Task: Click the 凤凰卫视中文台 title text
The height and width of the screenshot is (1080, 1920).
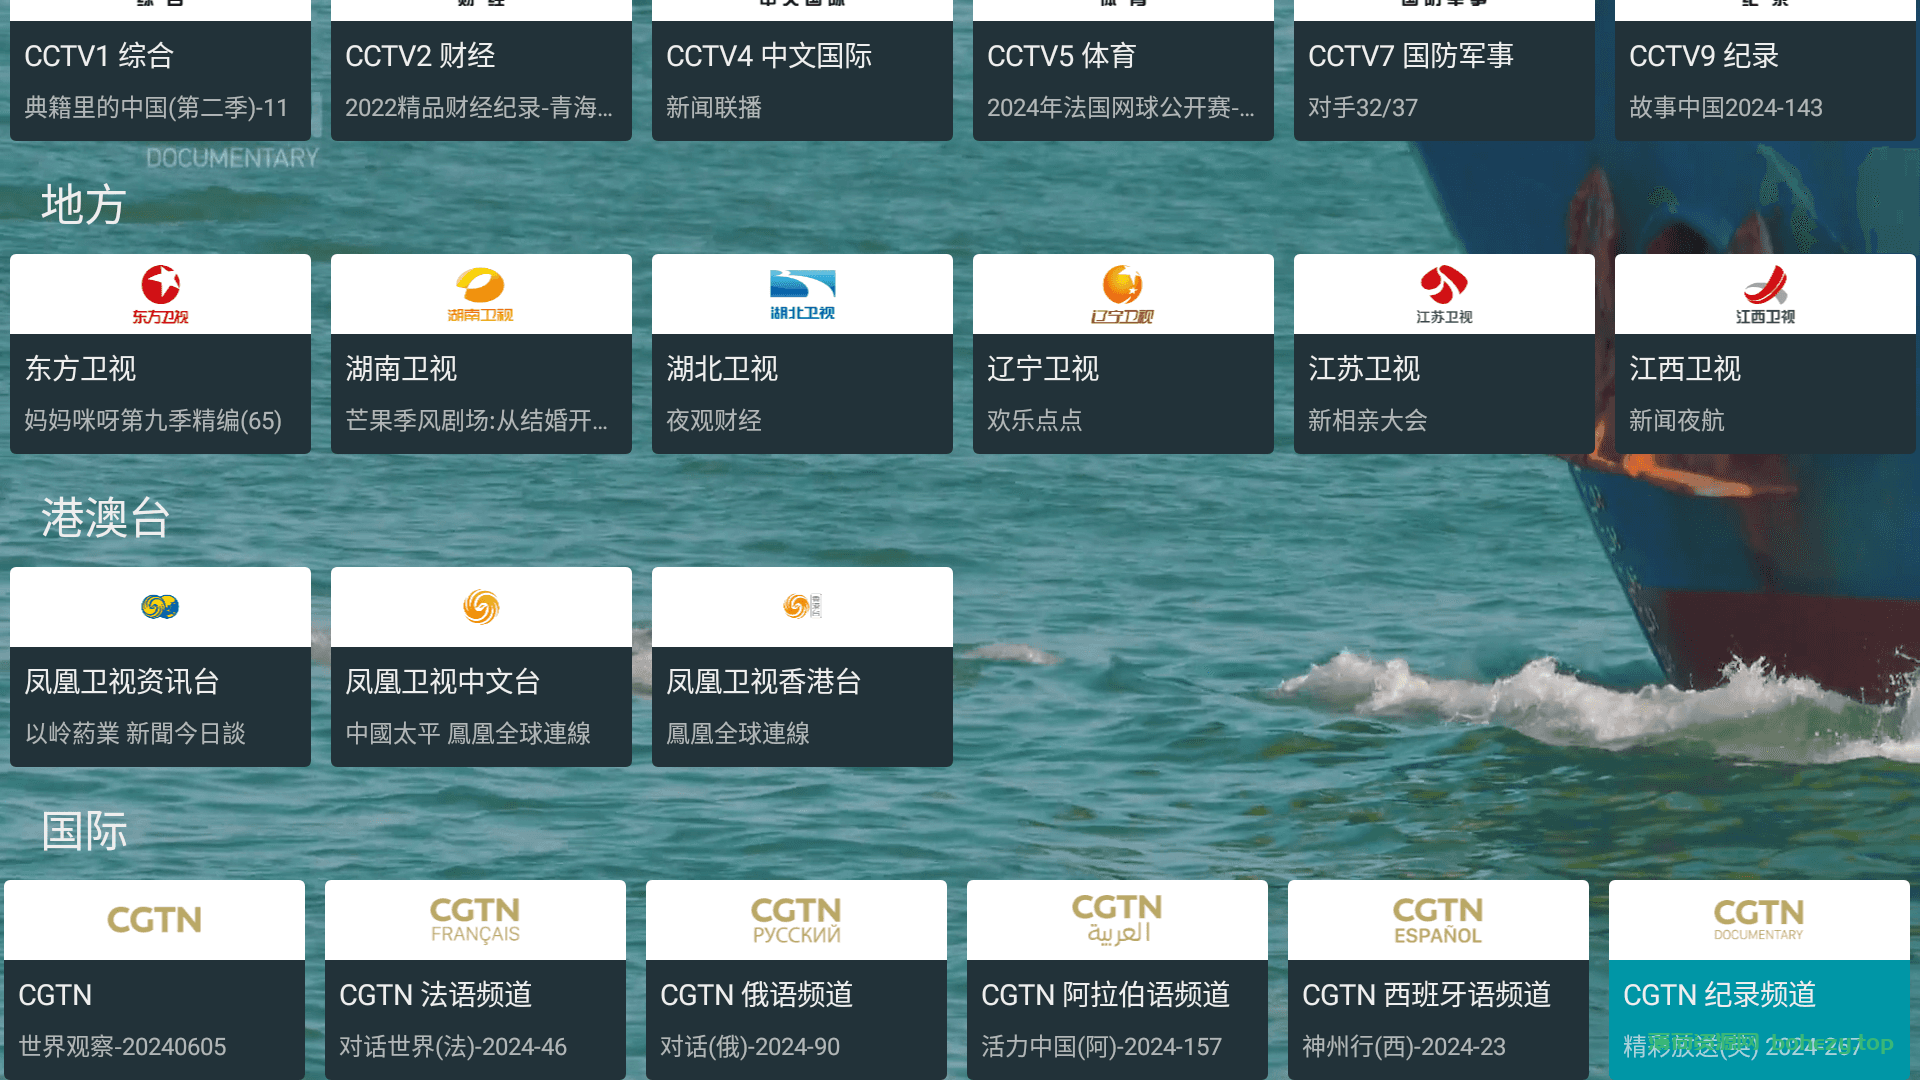Action: (x=443, y=682)
